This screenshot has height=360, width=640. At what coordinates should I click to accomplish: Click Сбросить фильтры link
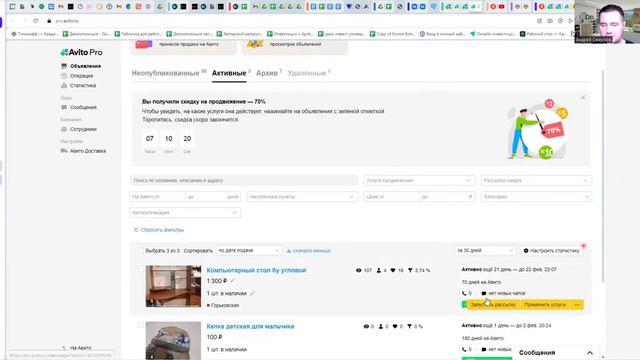[x=158, y=230]
